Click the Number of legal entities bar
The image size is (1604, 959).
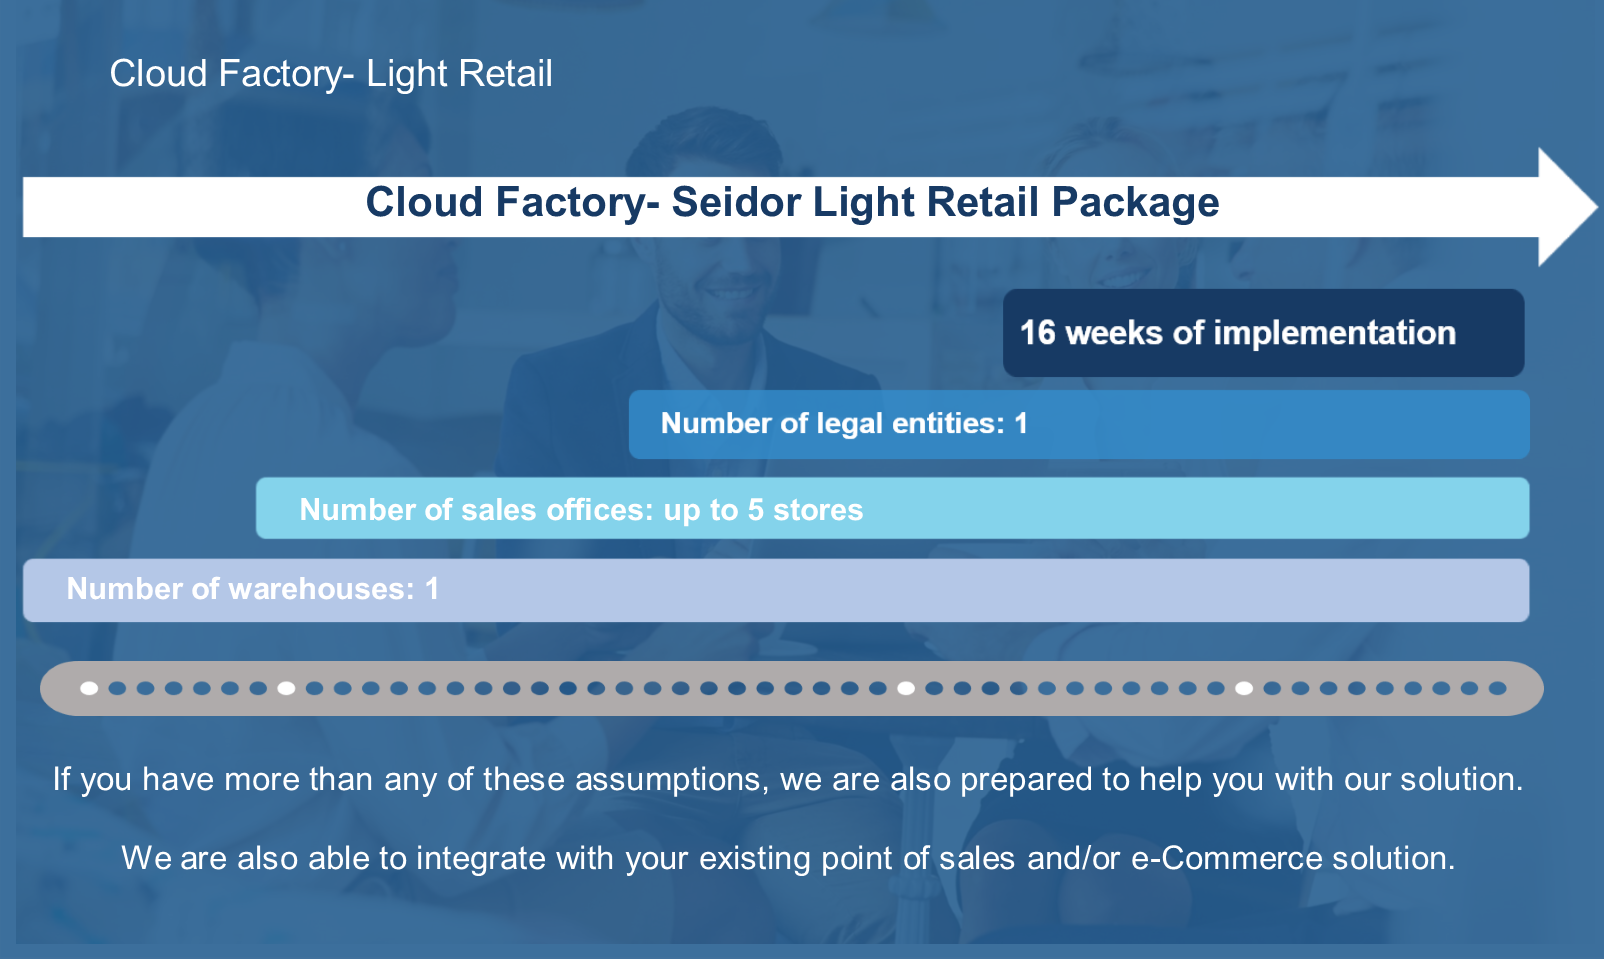(1079, 424)
